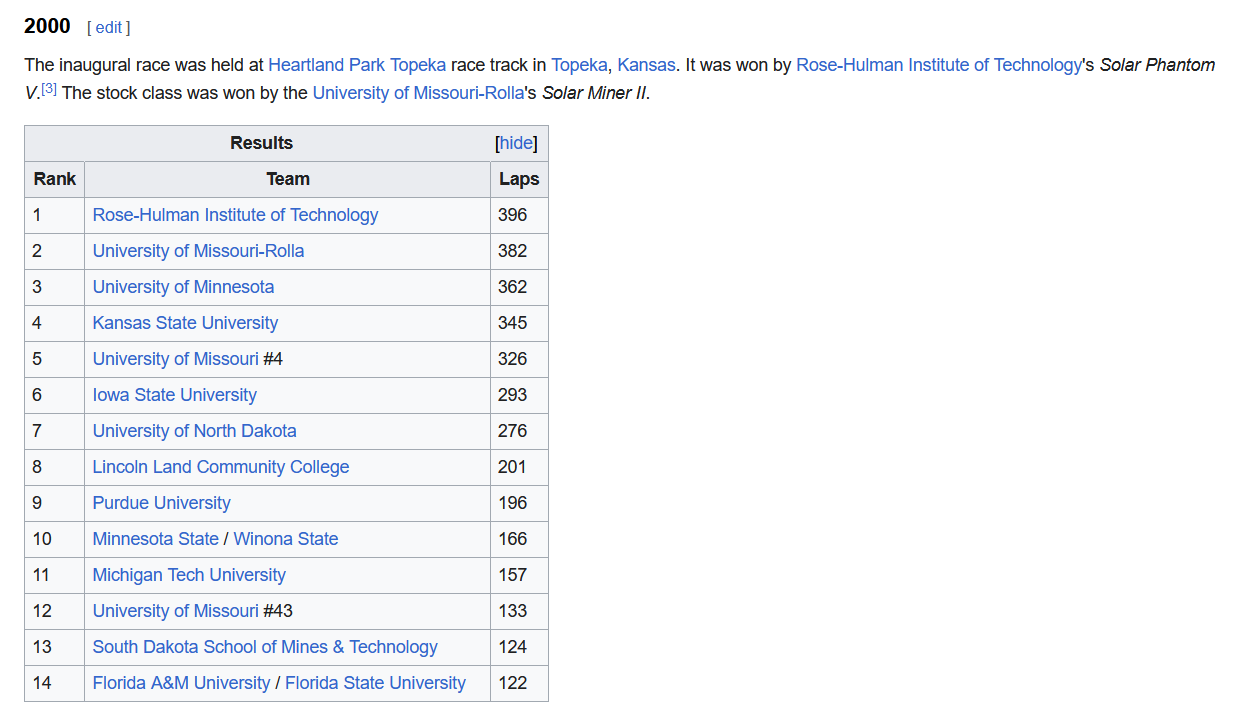1242x719 pixels.
Task: Collapse the Results table with hide
Action: (x=516, y=143)
